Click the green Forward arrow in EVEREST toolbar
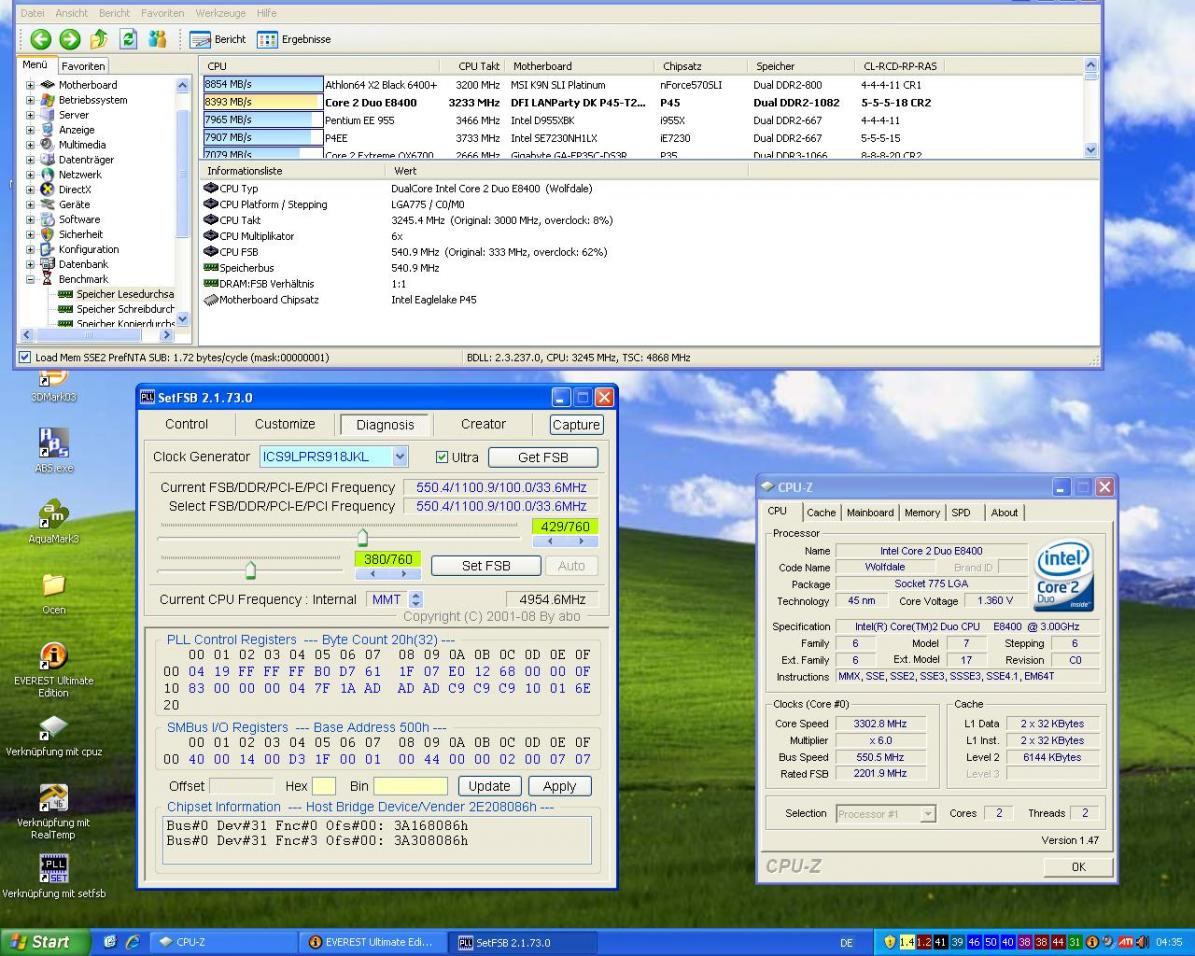The width and height of the screenshot is (1195, 956). (x=70, y=39)
